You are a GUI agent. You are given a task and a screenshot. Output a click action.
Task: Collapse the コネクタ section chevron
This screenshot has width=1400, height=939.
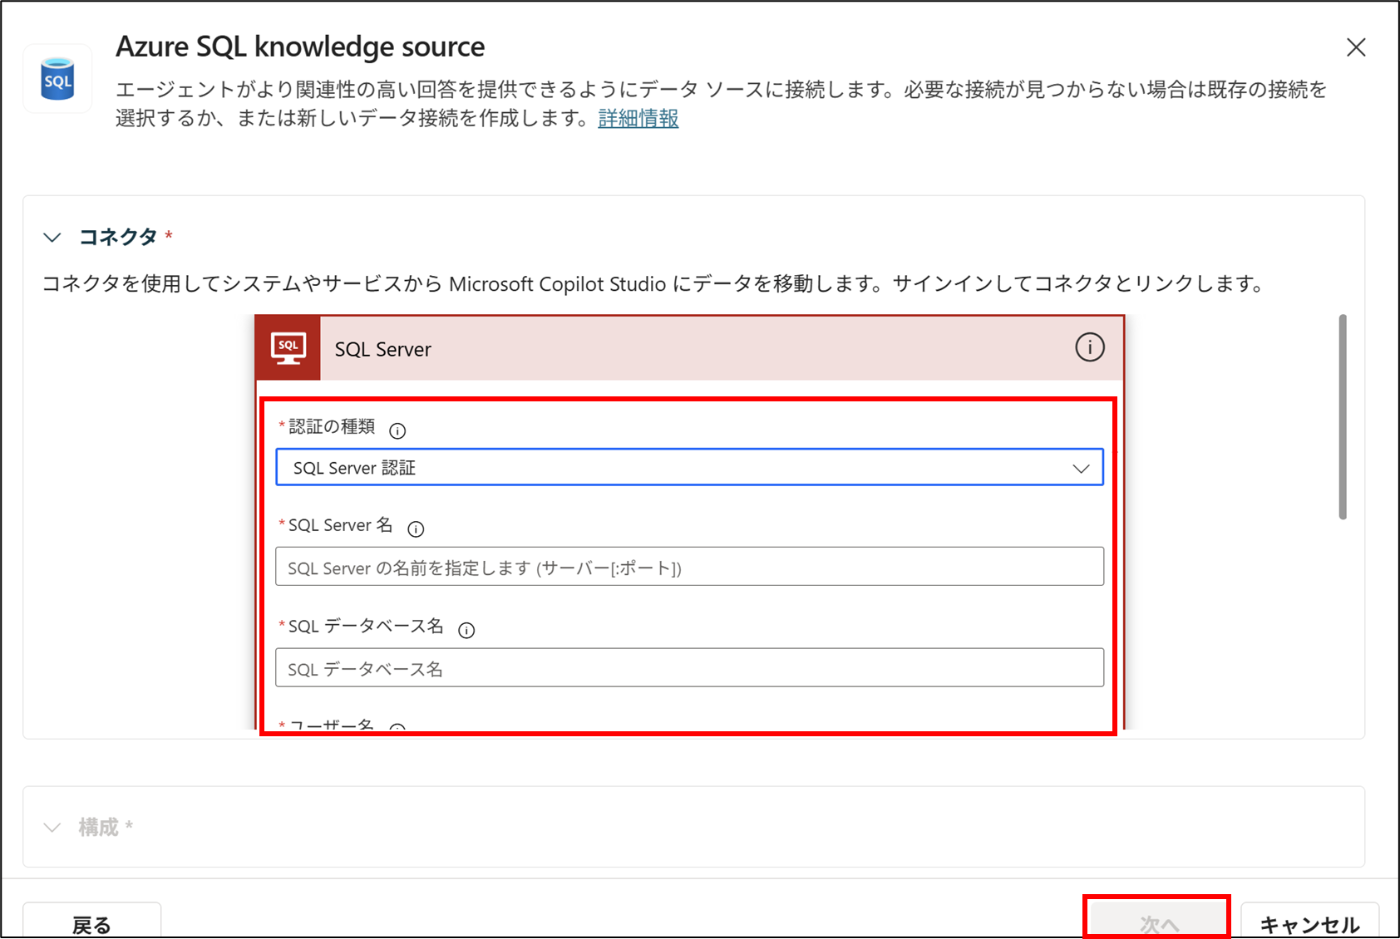pos(52,237)
